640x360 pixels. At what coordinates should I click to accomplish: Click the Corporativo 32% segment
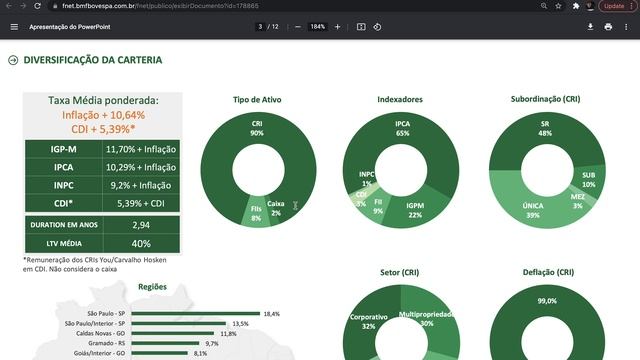(369, 322)
